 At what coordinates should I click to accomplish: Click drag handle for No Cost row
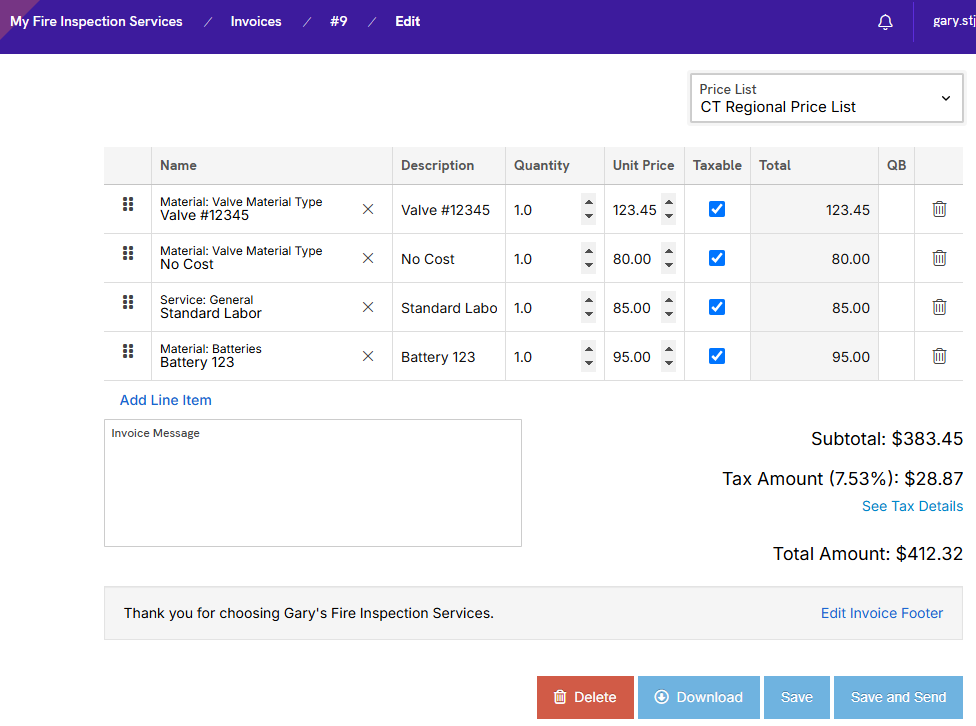coord(128,253)
